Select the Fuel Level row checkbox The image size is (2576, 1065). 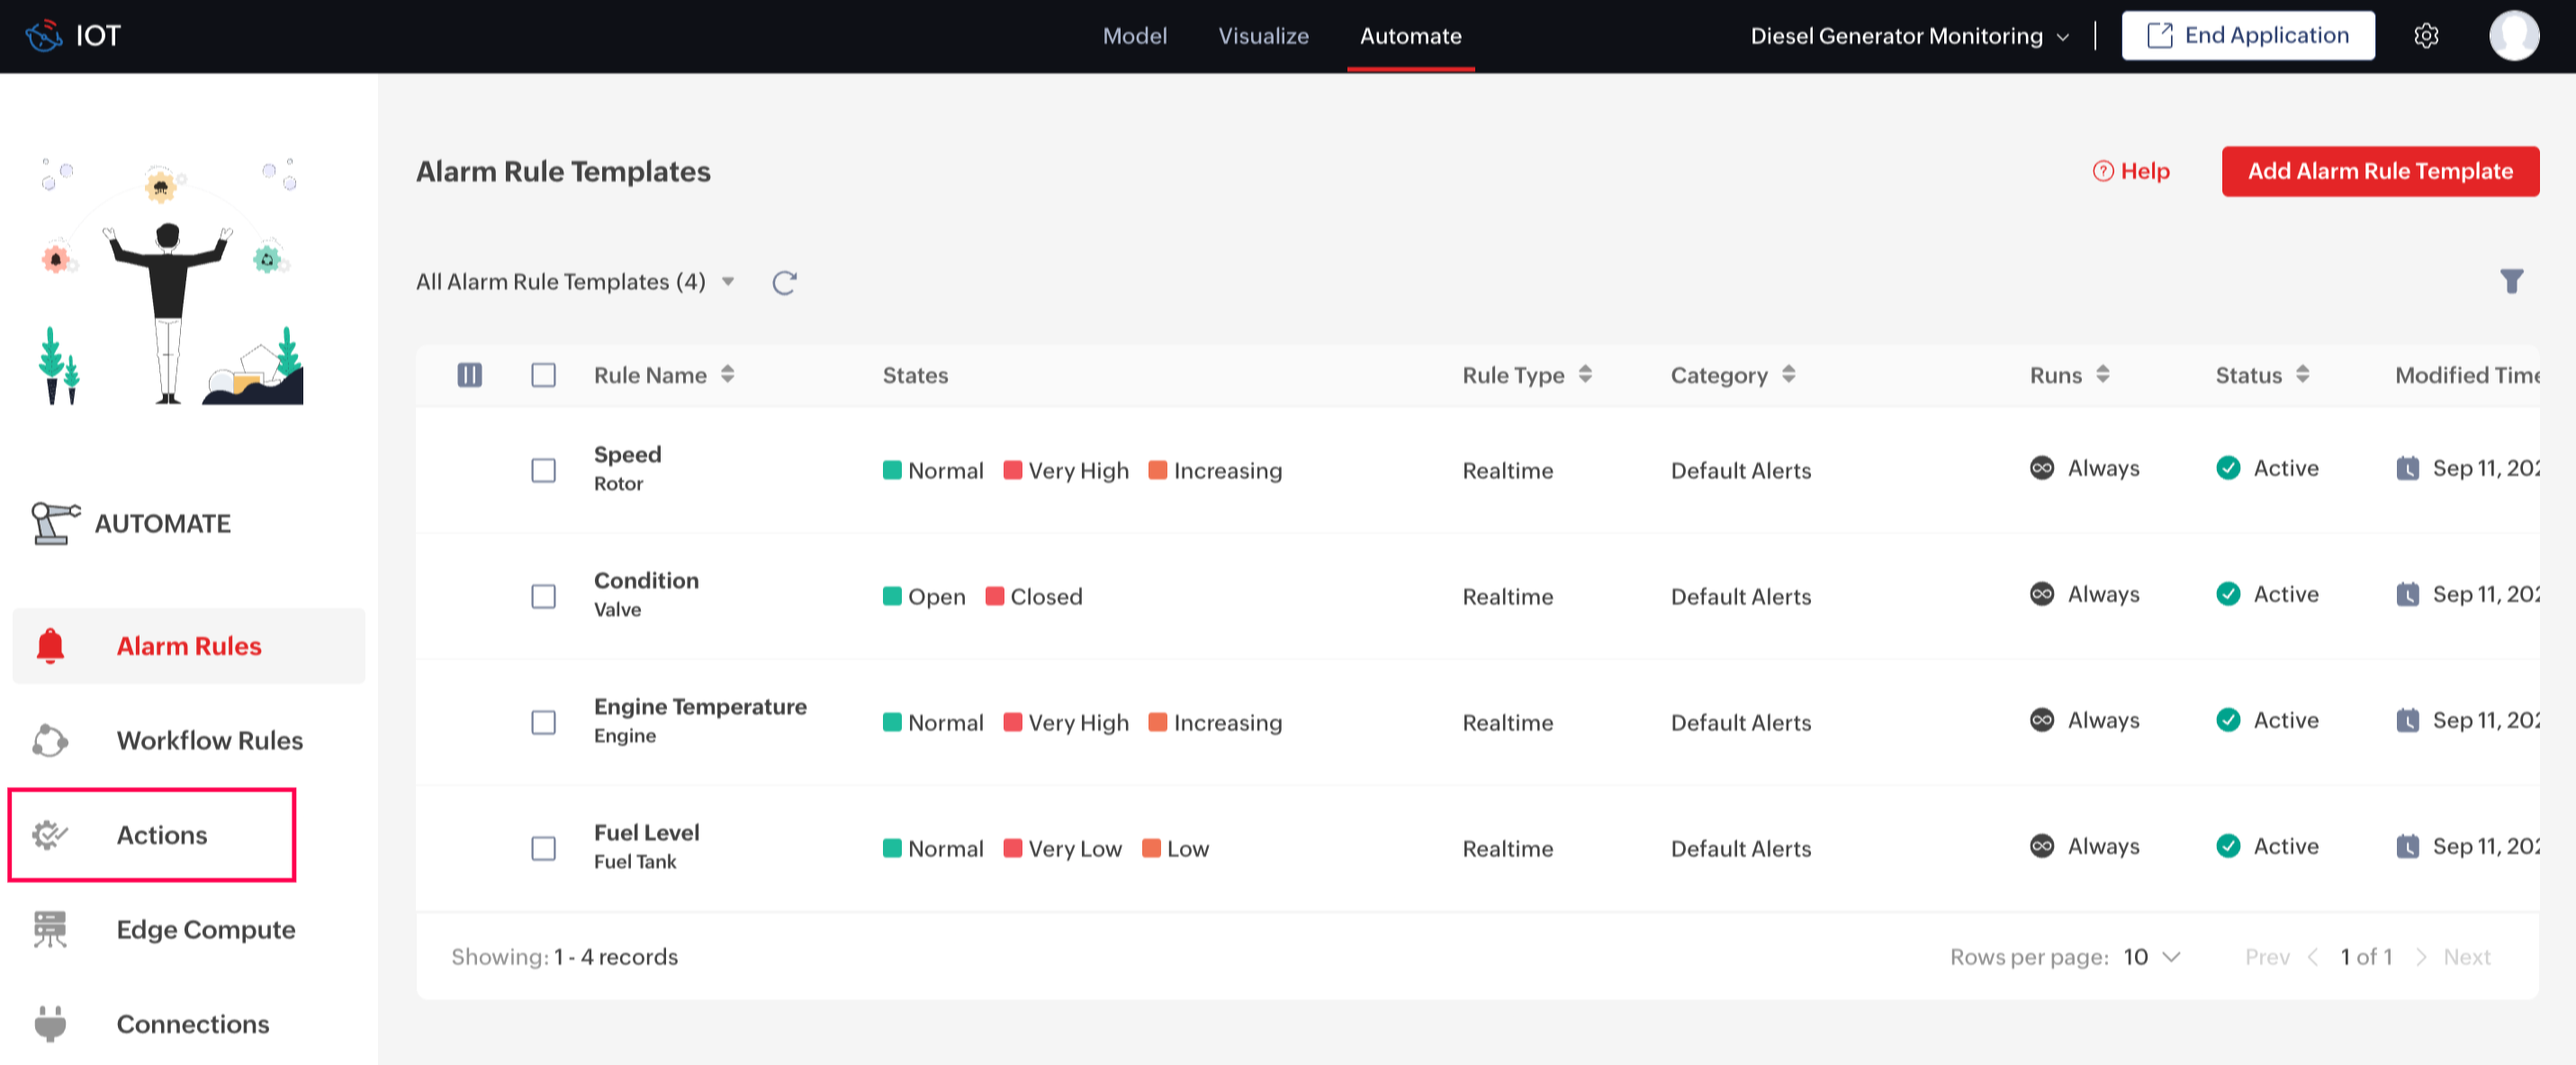[x=543, y=848]
